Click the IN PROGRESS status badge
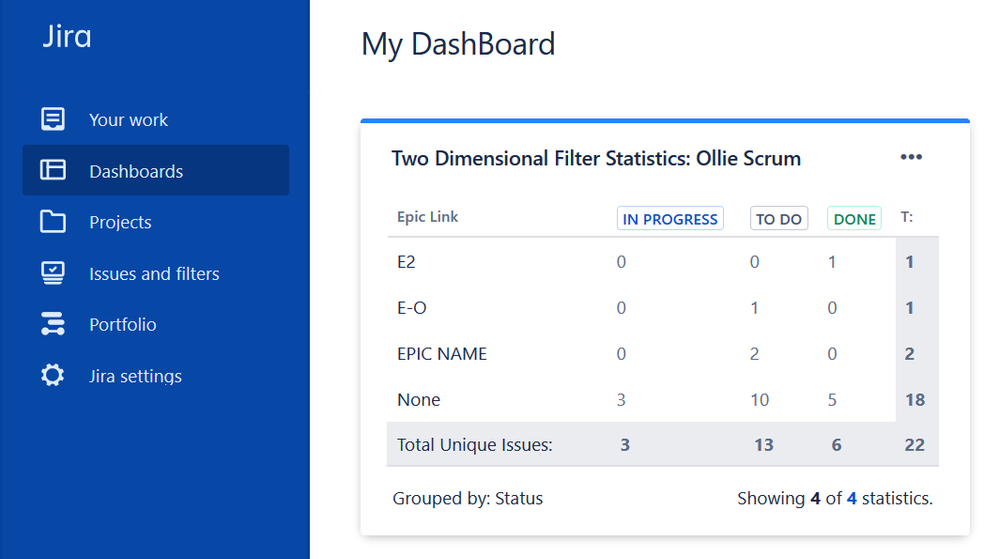Viewport: 999px width, 559px height. [x=670, y=219]
